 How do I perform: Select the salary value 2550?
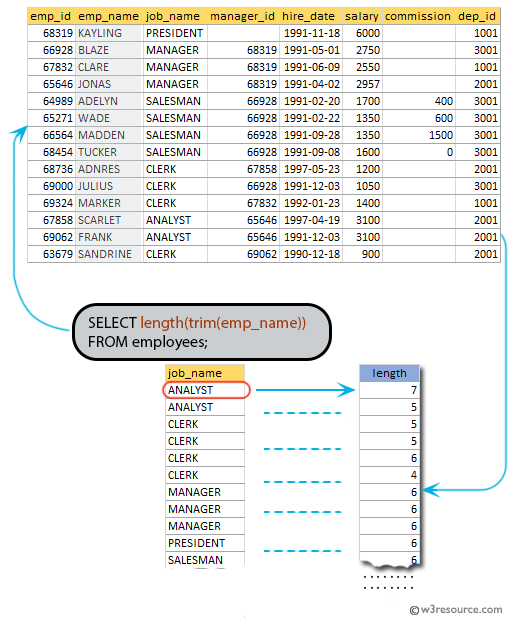(362, 67)
